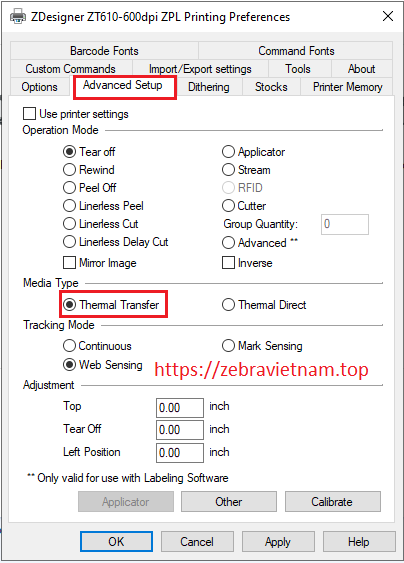Viewport: 404px width, 563px height.
Task: Choose Linerless Cut mode
Action: point(101,224)
